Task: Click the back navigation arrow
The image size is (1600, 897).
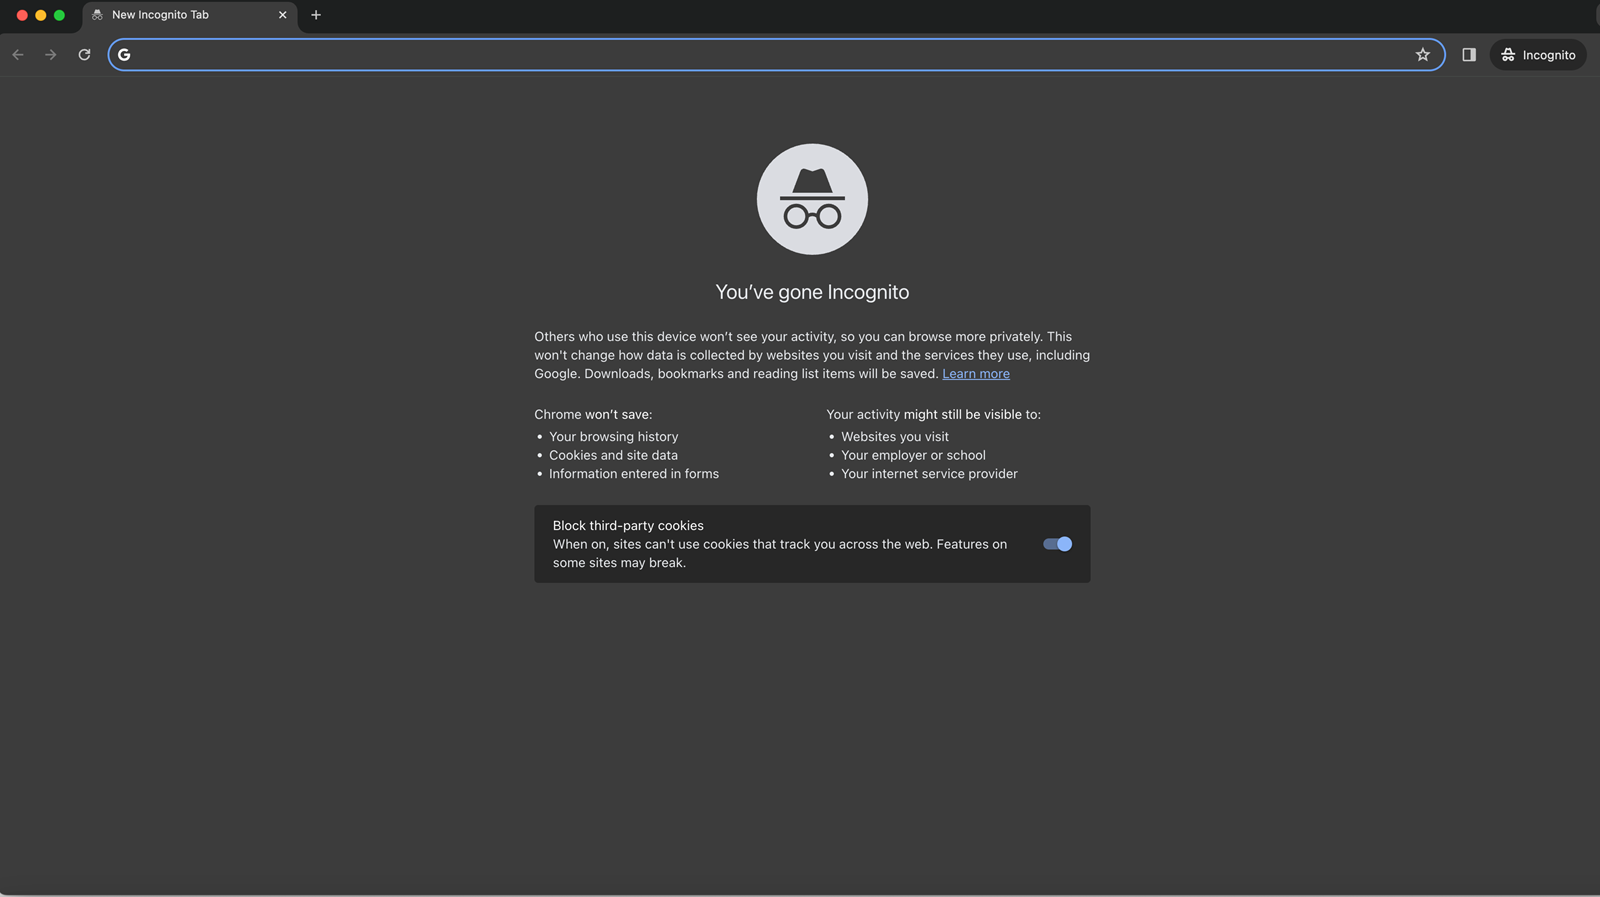Action: (x=18, y=55)
